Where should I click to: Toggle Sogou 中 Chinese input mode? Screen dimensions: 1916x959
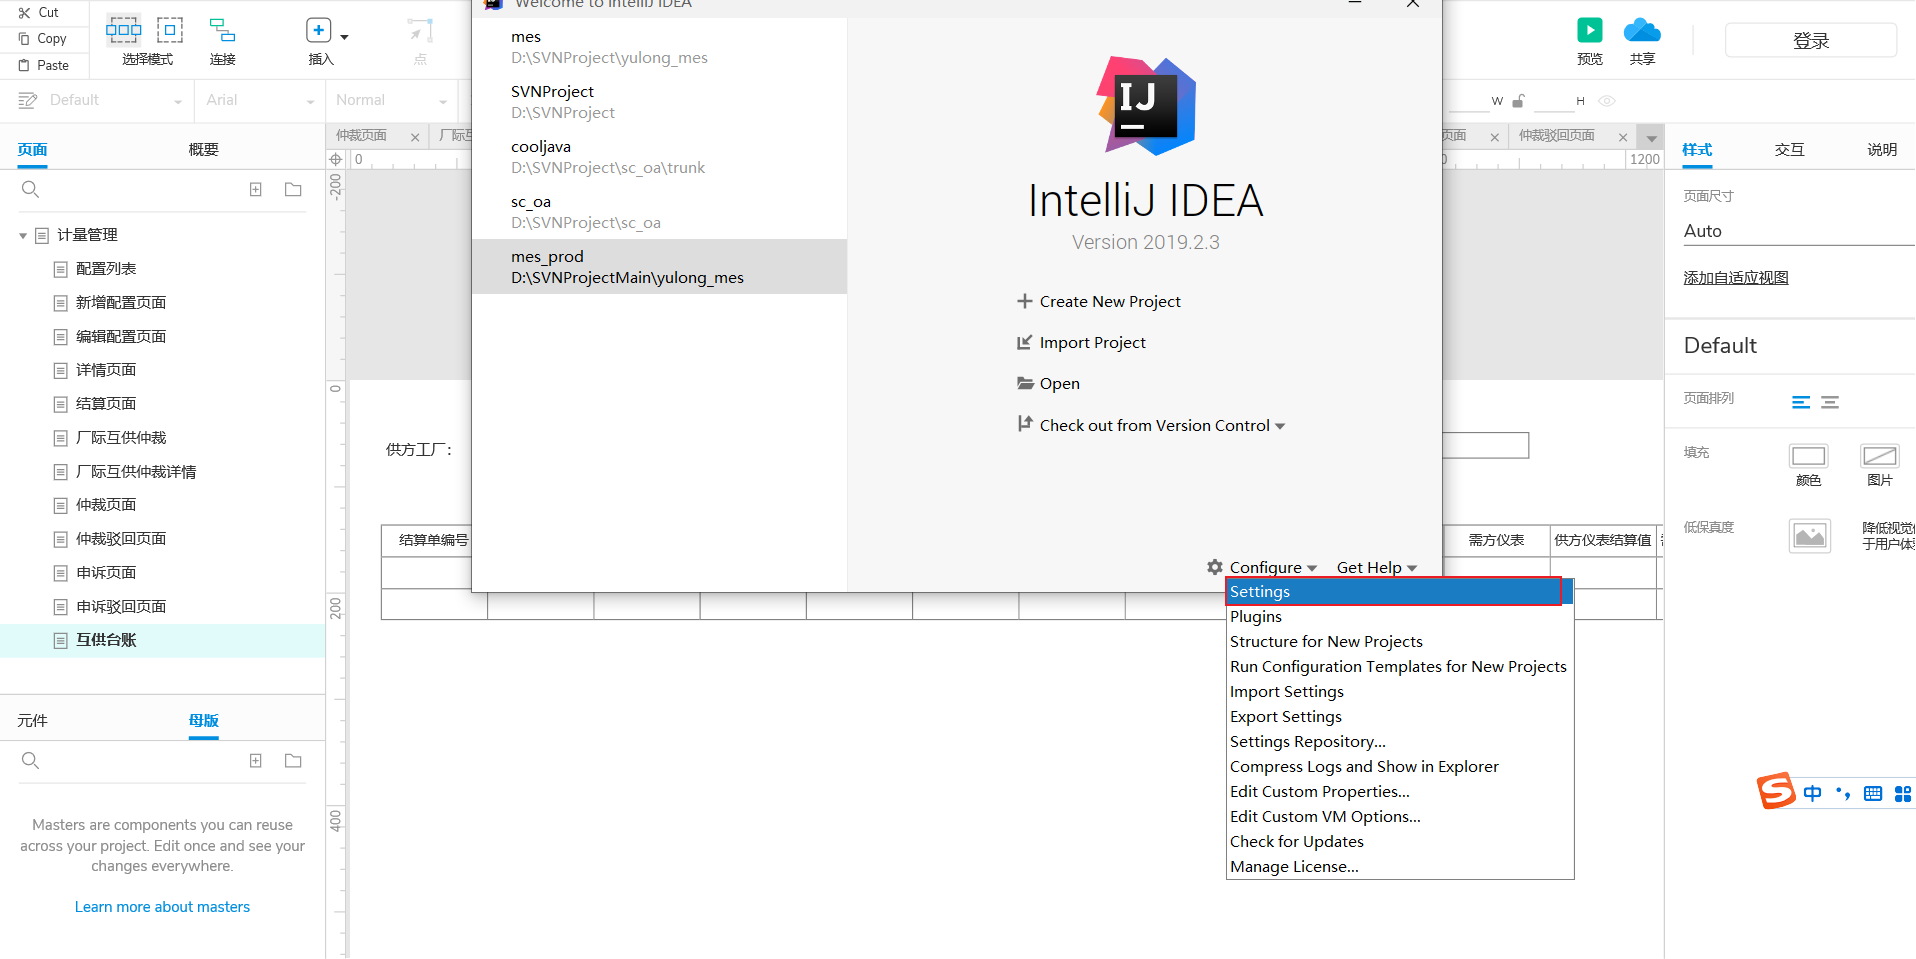coord(1812,794)
